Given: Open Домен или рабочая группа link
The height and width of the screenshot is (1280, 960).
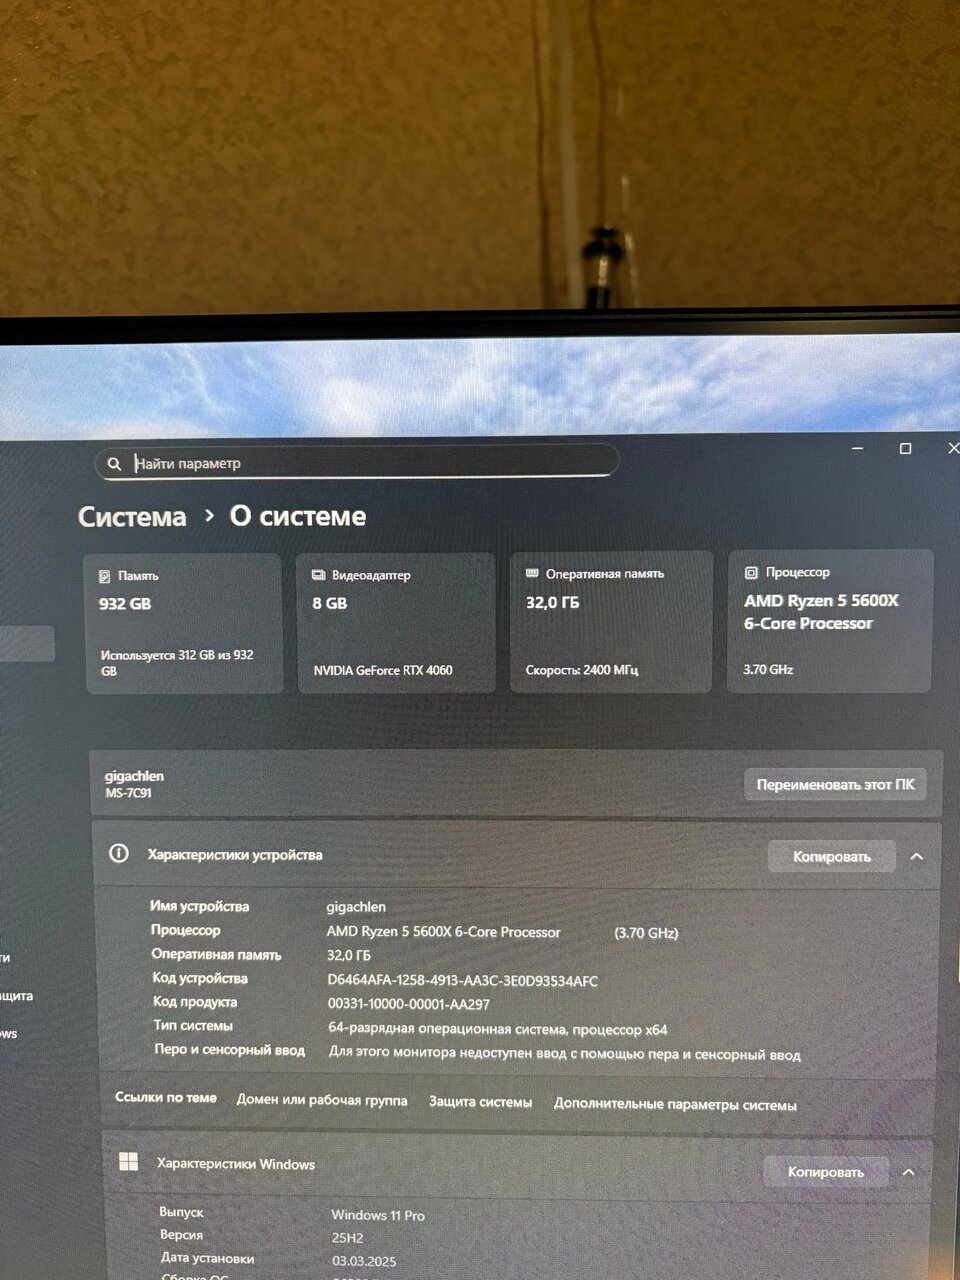Looking at the screenshot, I should [x=321, y=1100].
